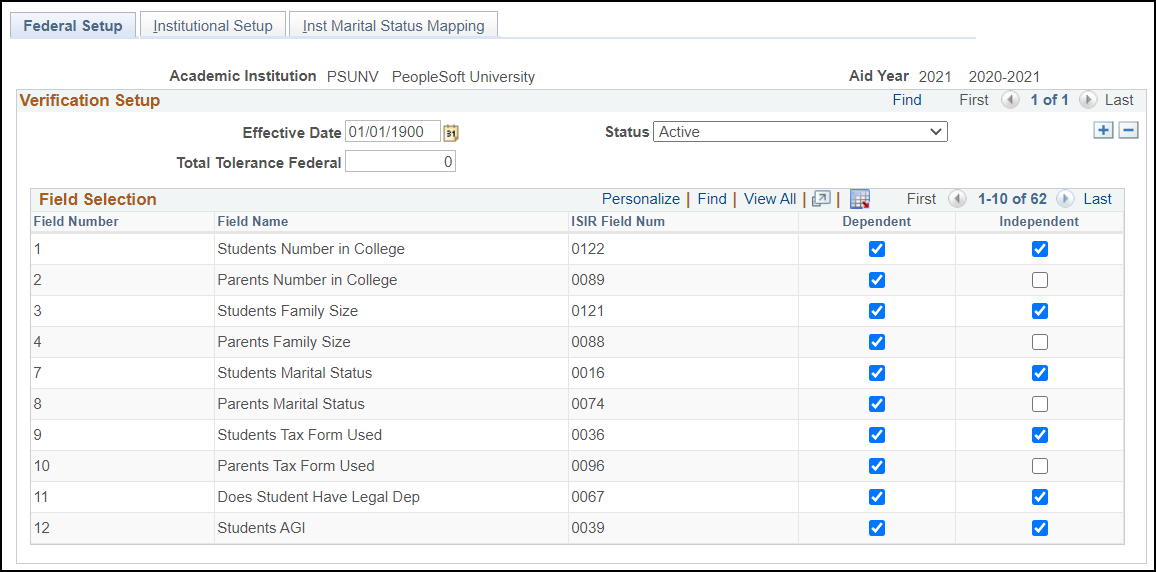
Task: Add a new Verification Setup row
Action: (x=1103, y=130)
